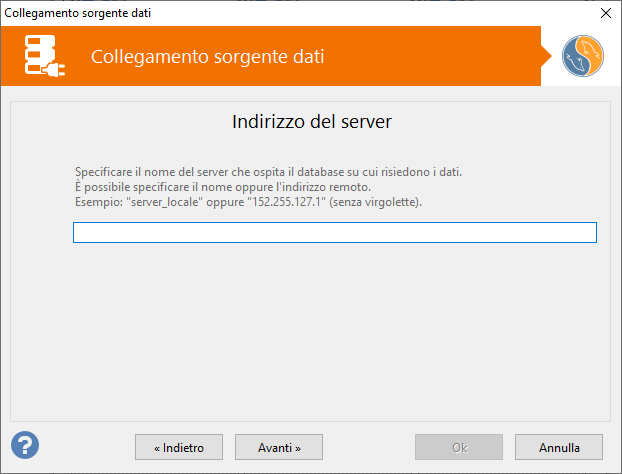Click the blue help question mark icon
The width and height of the screenshot is (622, 474).
tap(25, 445)
